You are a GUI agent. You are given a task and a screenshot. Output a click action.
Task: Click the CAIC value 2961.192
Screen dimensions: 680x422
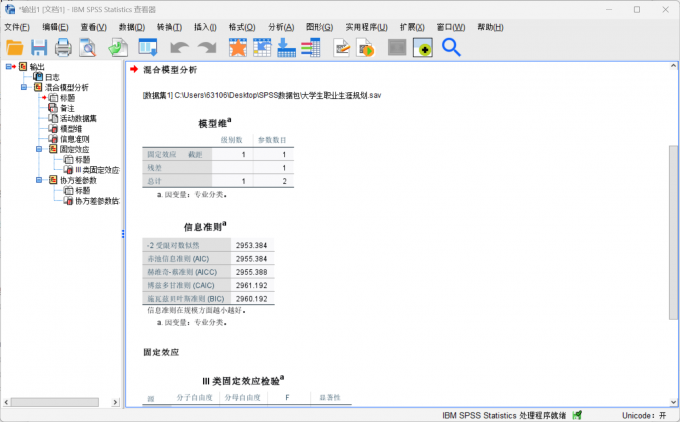[x=252, y=285]
